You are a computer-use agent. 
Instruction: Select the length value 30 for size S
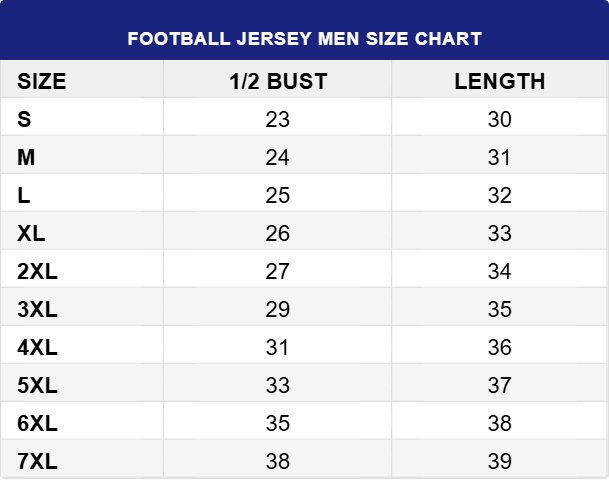(x=500, y=119)
